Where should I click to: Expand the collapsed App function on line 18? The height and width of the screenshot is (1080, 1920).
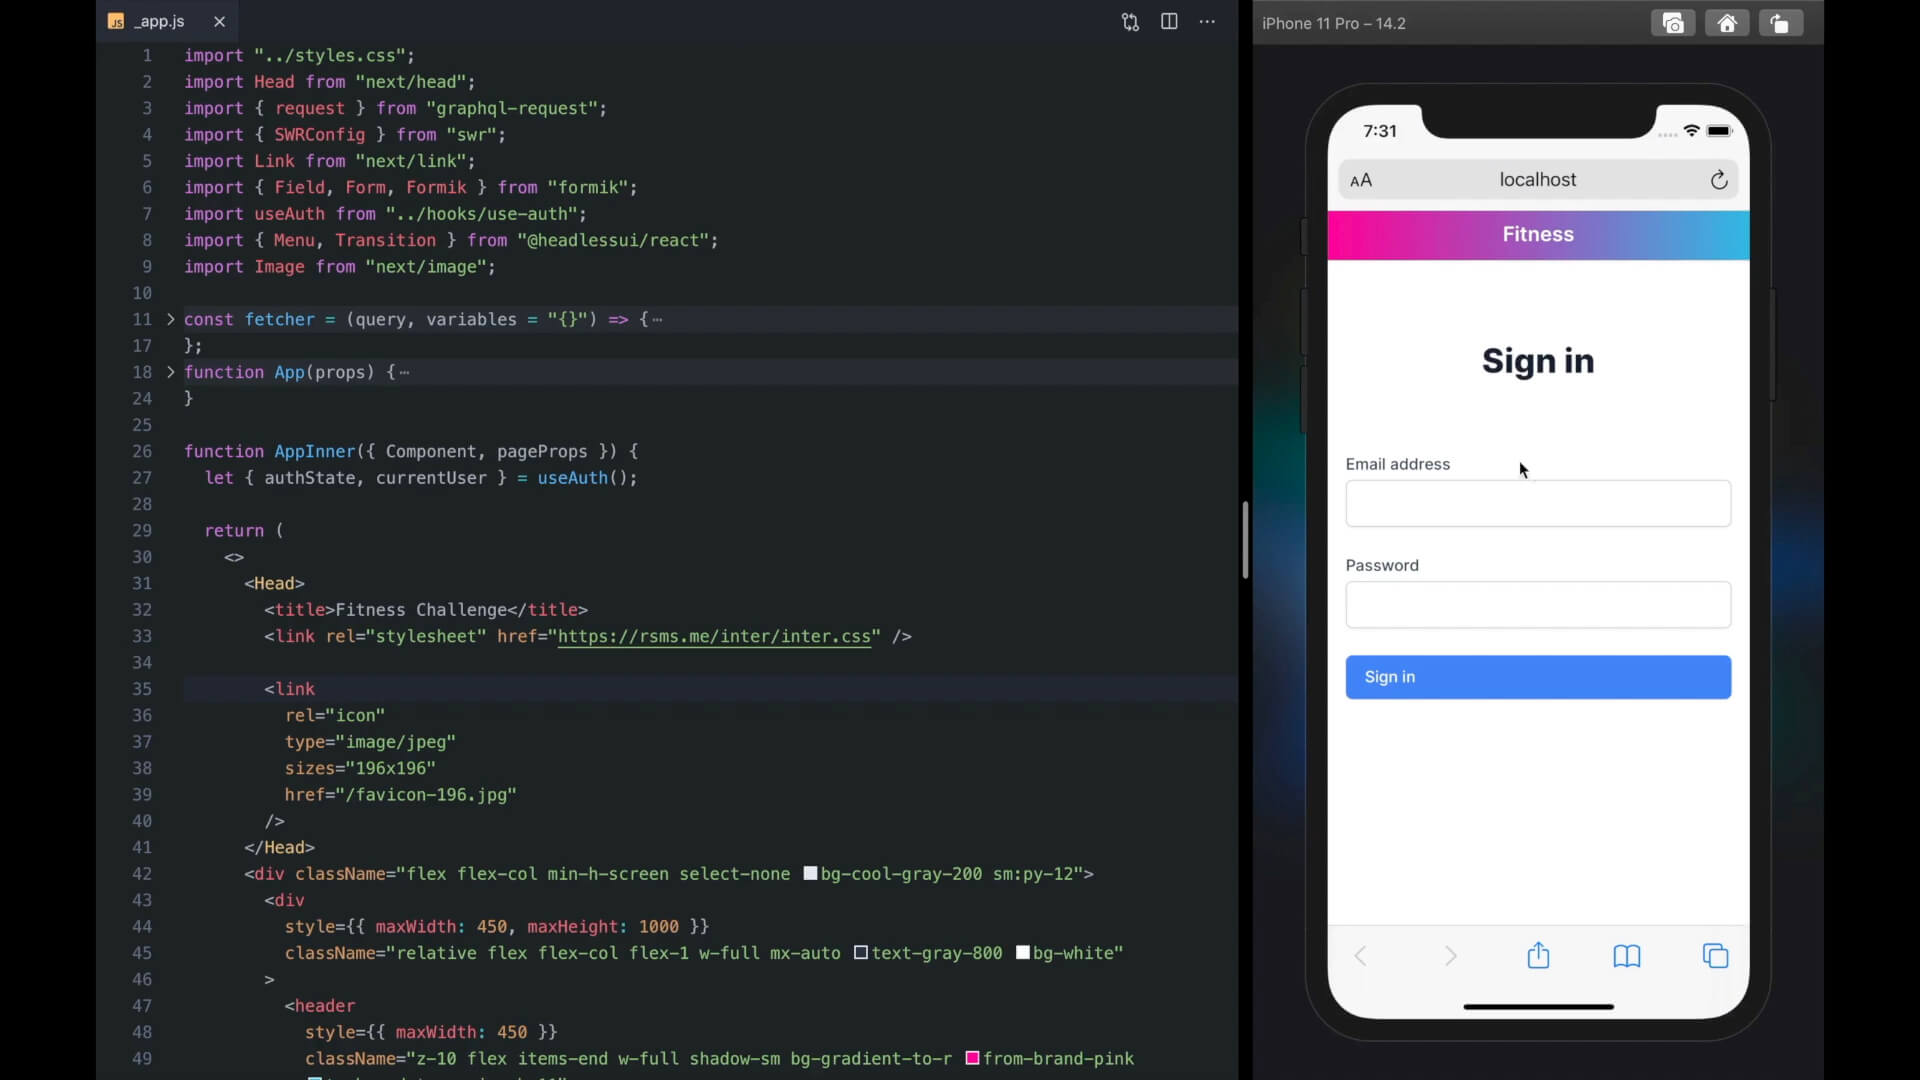tap(169, 372)
